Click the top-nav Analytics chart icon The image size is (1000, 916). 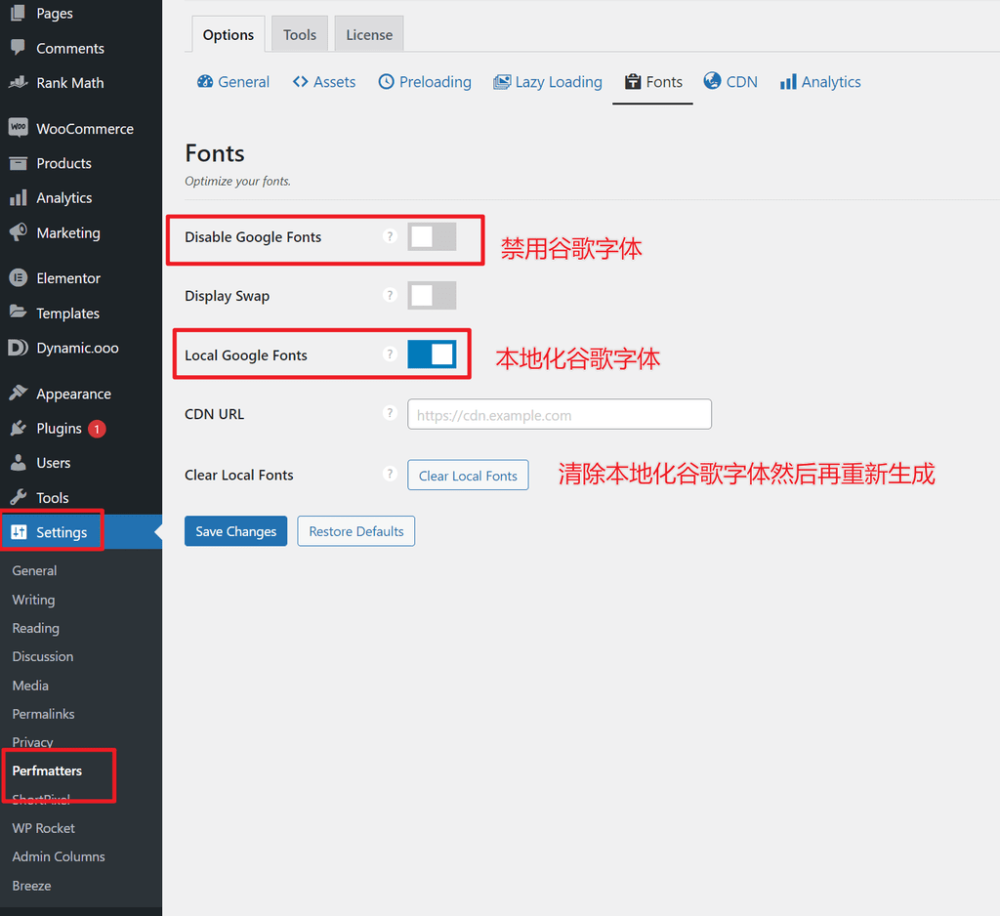tap(788, 82)
